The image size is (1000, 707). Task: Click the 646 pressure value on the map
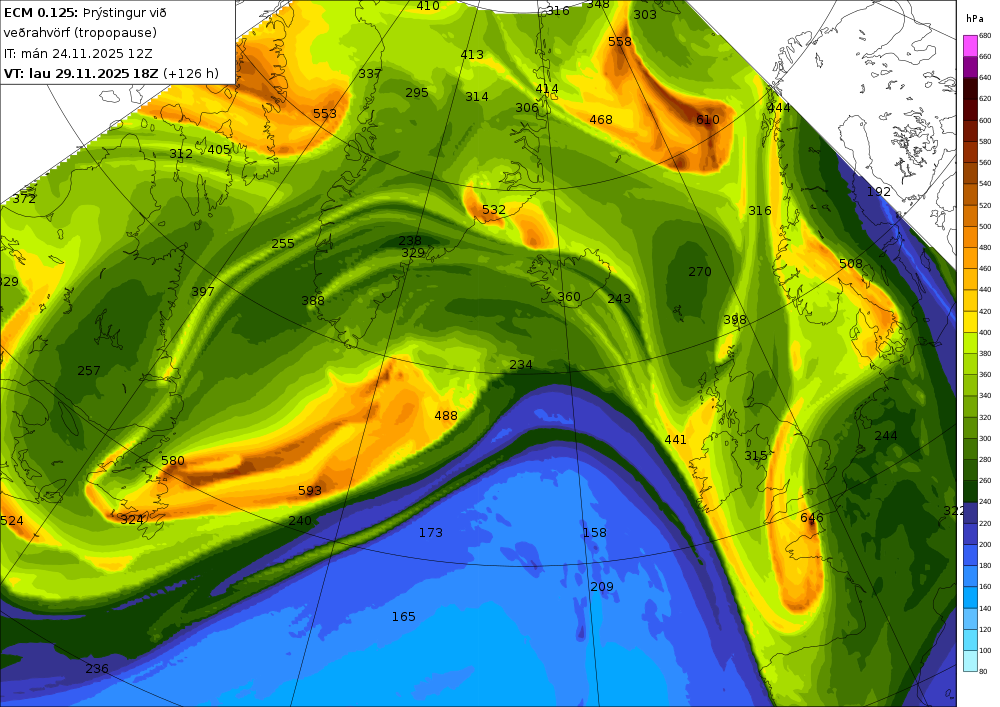(x=812, y=518)
